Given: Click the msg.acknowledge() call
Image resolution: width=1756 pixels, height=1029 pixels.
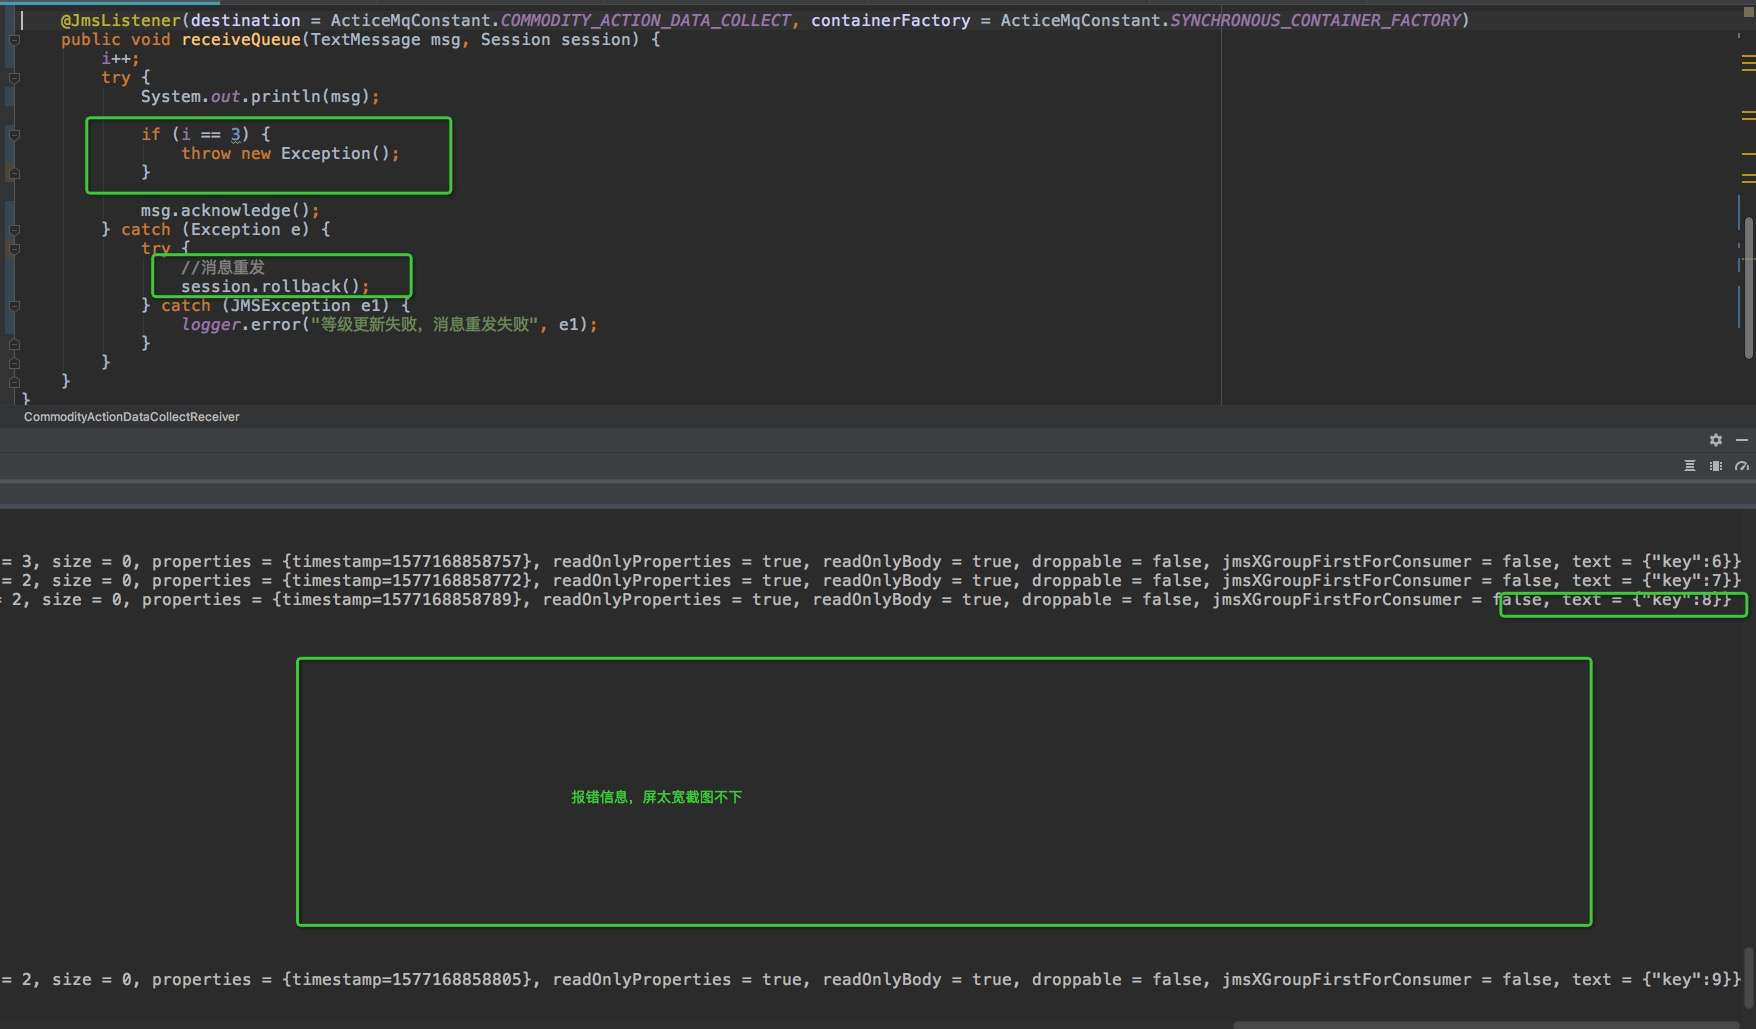Looking at the screenshot, I should tap(230, 211).
